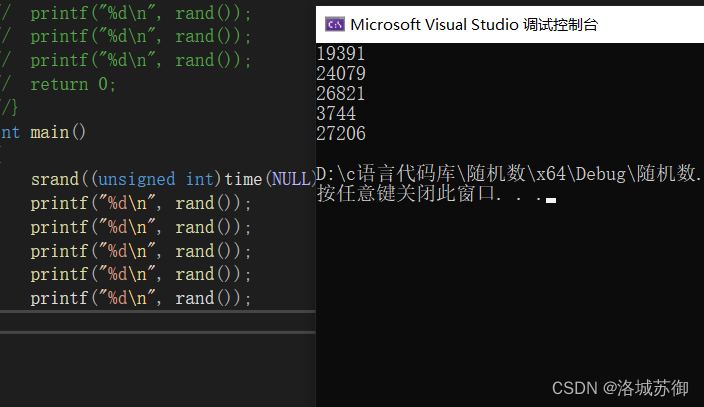Select output value 24079 in console
704x407 pixels.
click(x=341, y=73)
